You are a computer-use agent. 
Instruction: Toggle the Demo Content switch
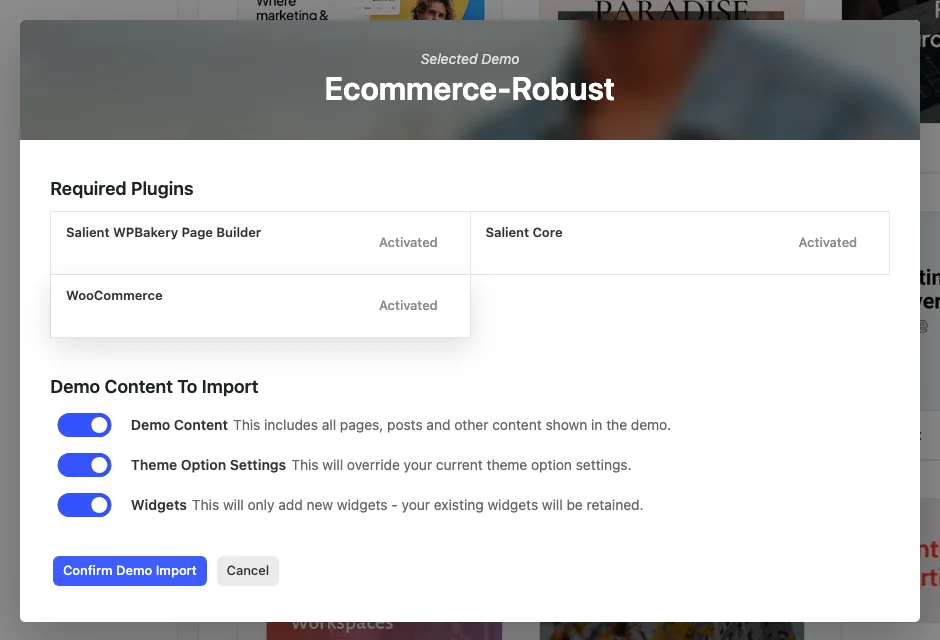click(85, 425)
